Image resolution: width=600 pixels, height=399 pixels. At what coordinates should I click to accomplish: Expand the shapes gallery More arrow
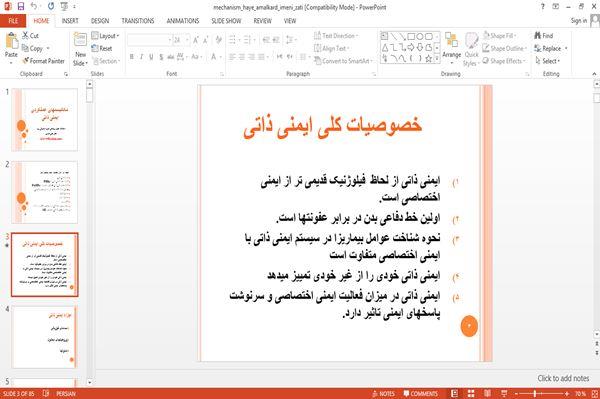coord(437,59)
